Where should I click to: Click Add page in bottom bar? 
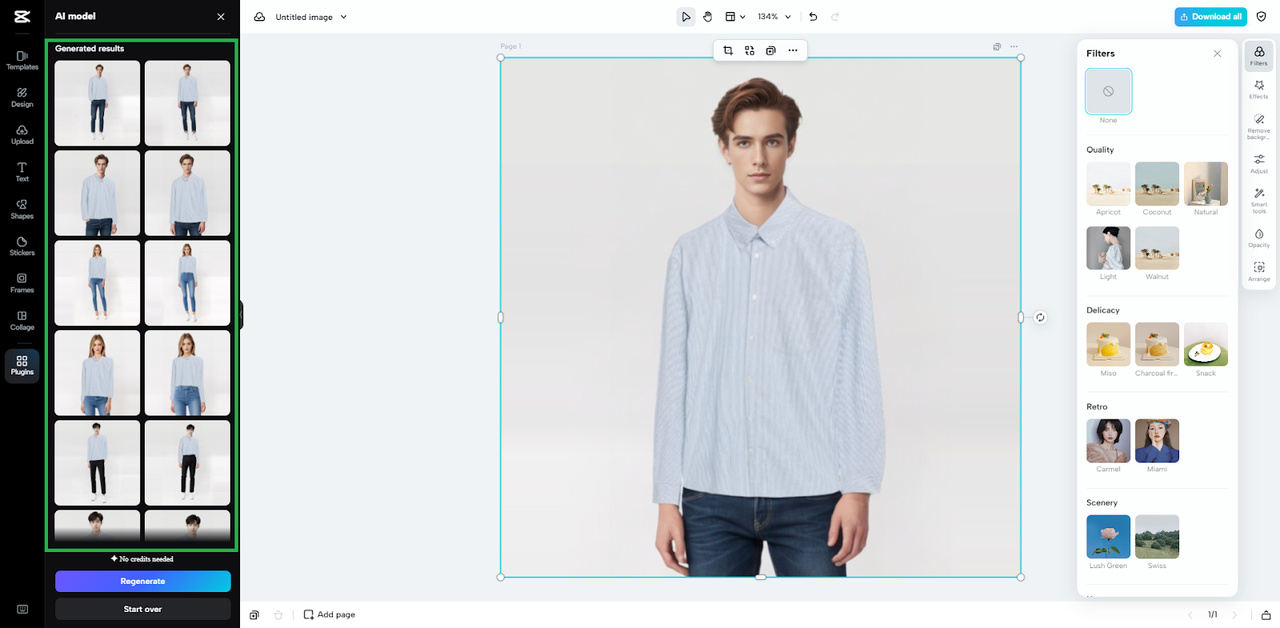329,615
